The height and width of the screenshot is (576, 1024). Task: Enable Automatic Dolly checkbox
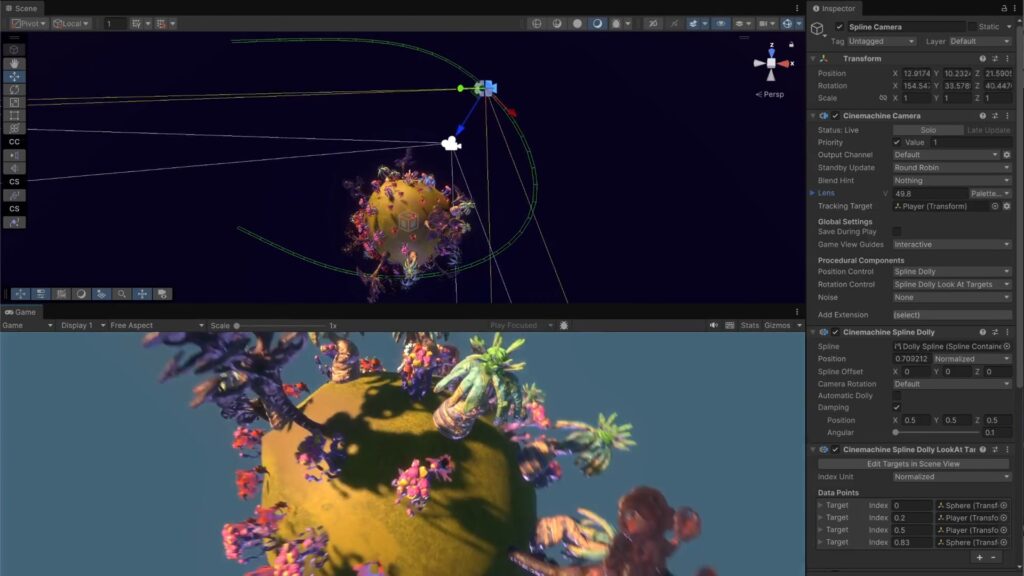pos(897,396)
